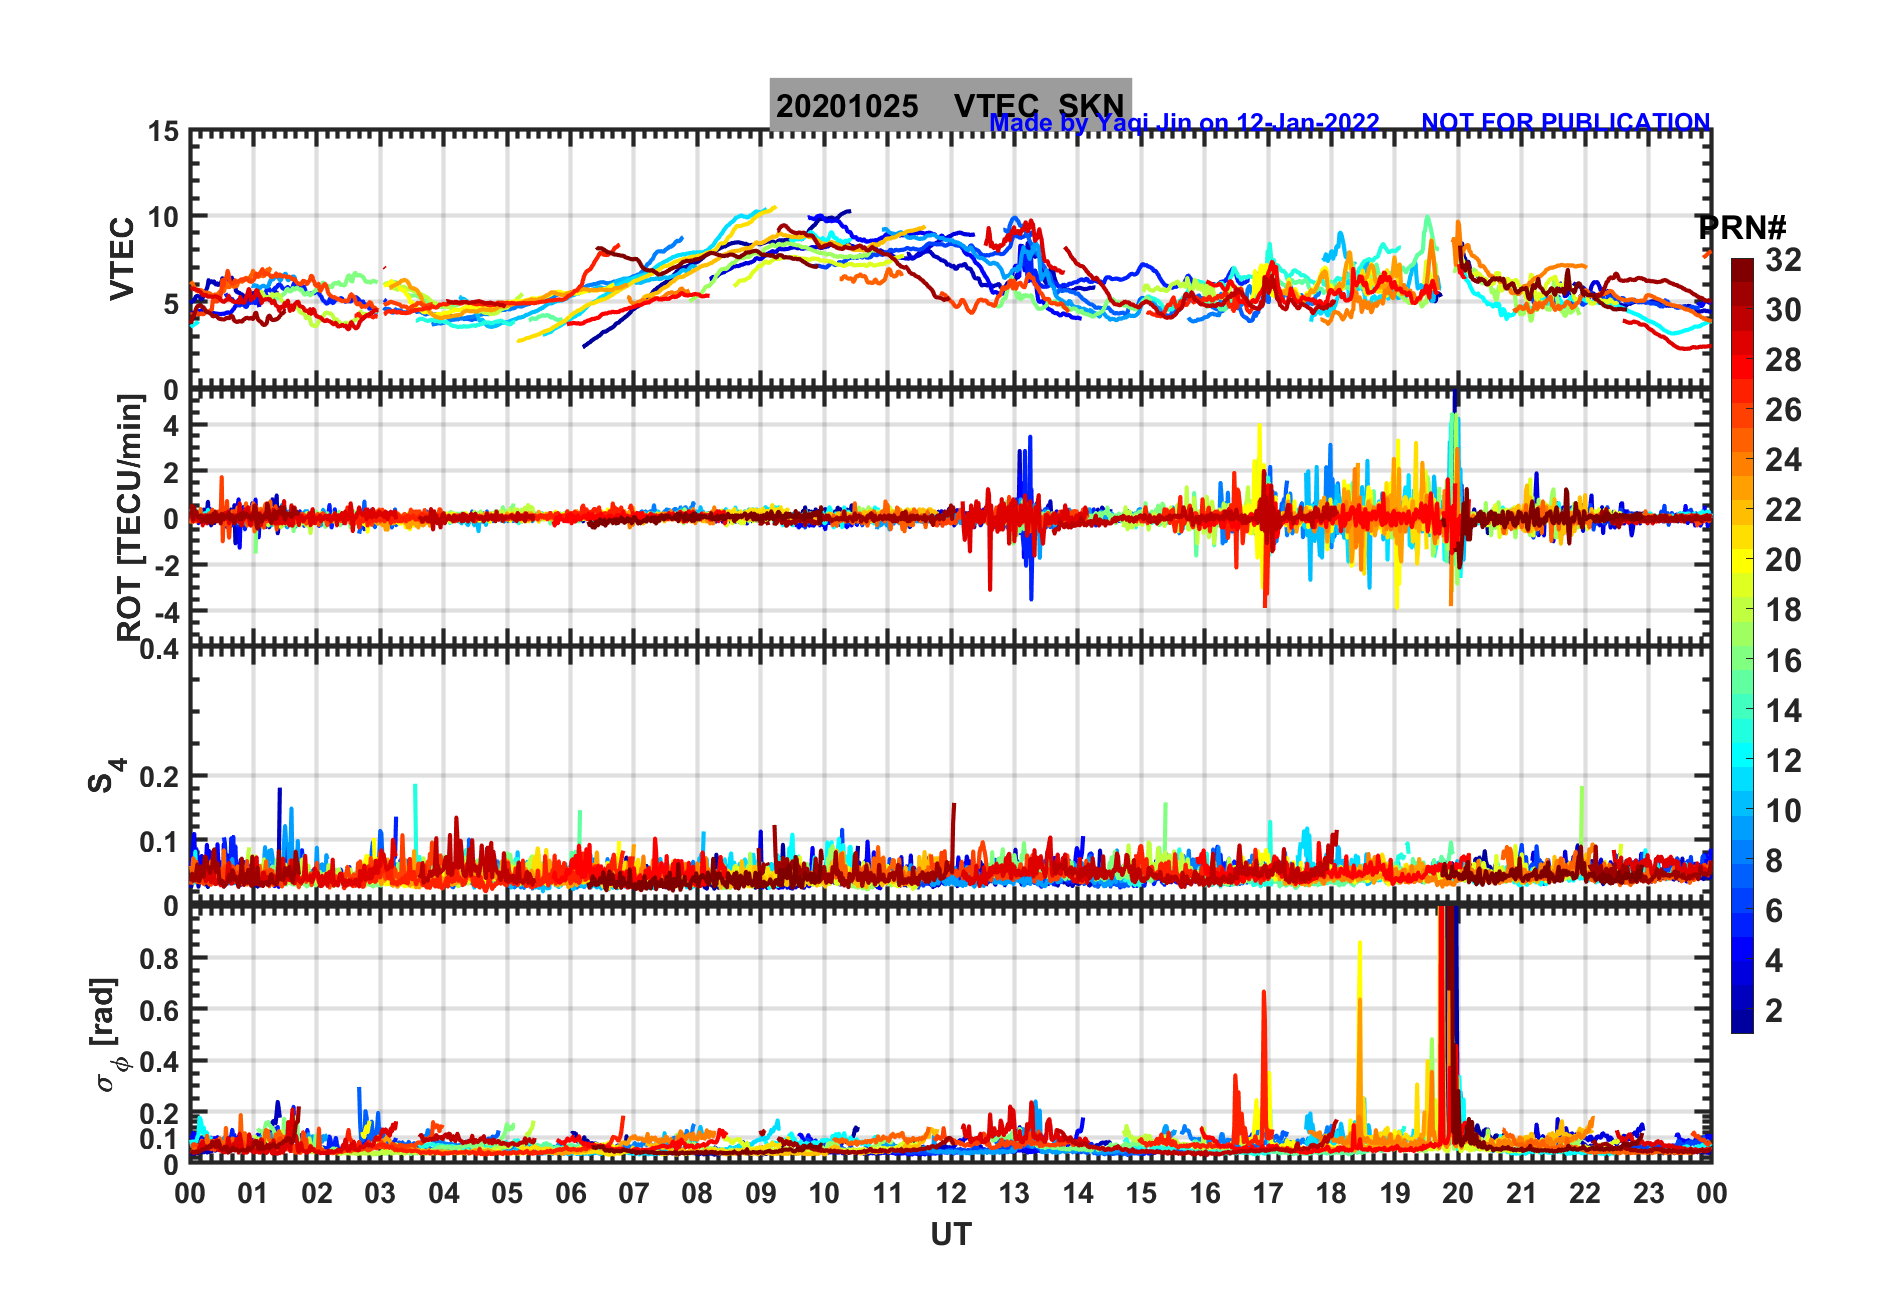Select the UT axis tick "17"
The height and width of the screenshot is (1292, 1902).
point(1268,1193)
